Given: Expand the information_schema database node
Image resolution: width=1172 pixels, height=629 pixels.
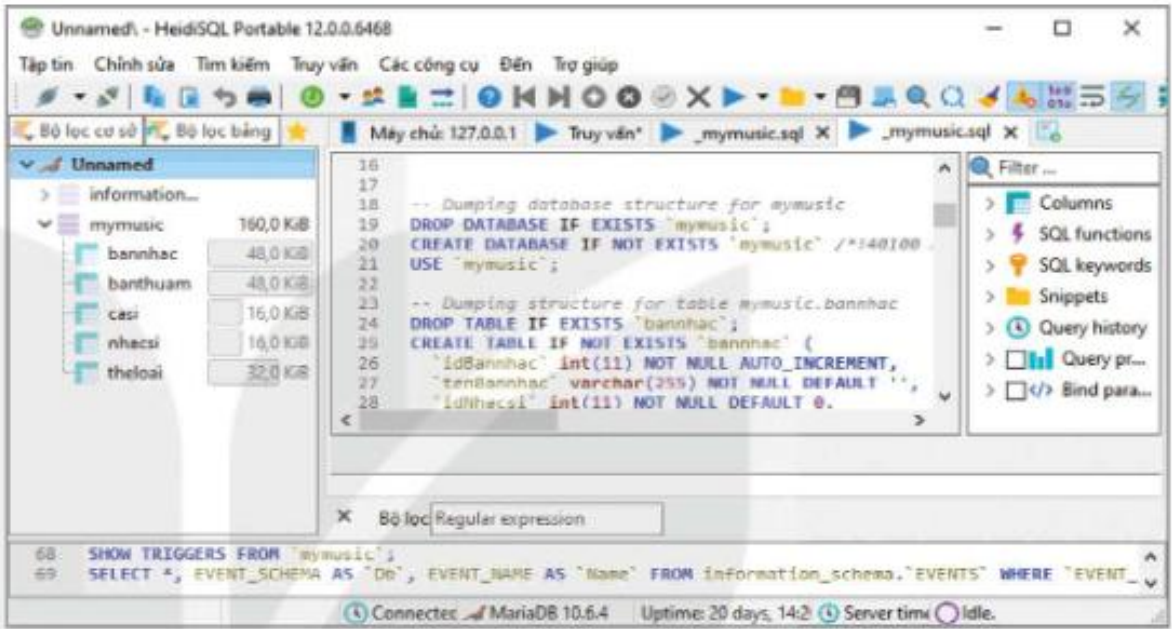Looking at the screenshot, I should [x=45, y=195].
